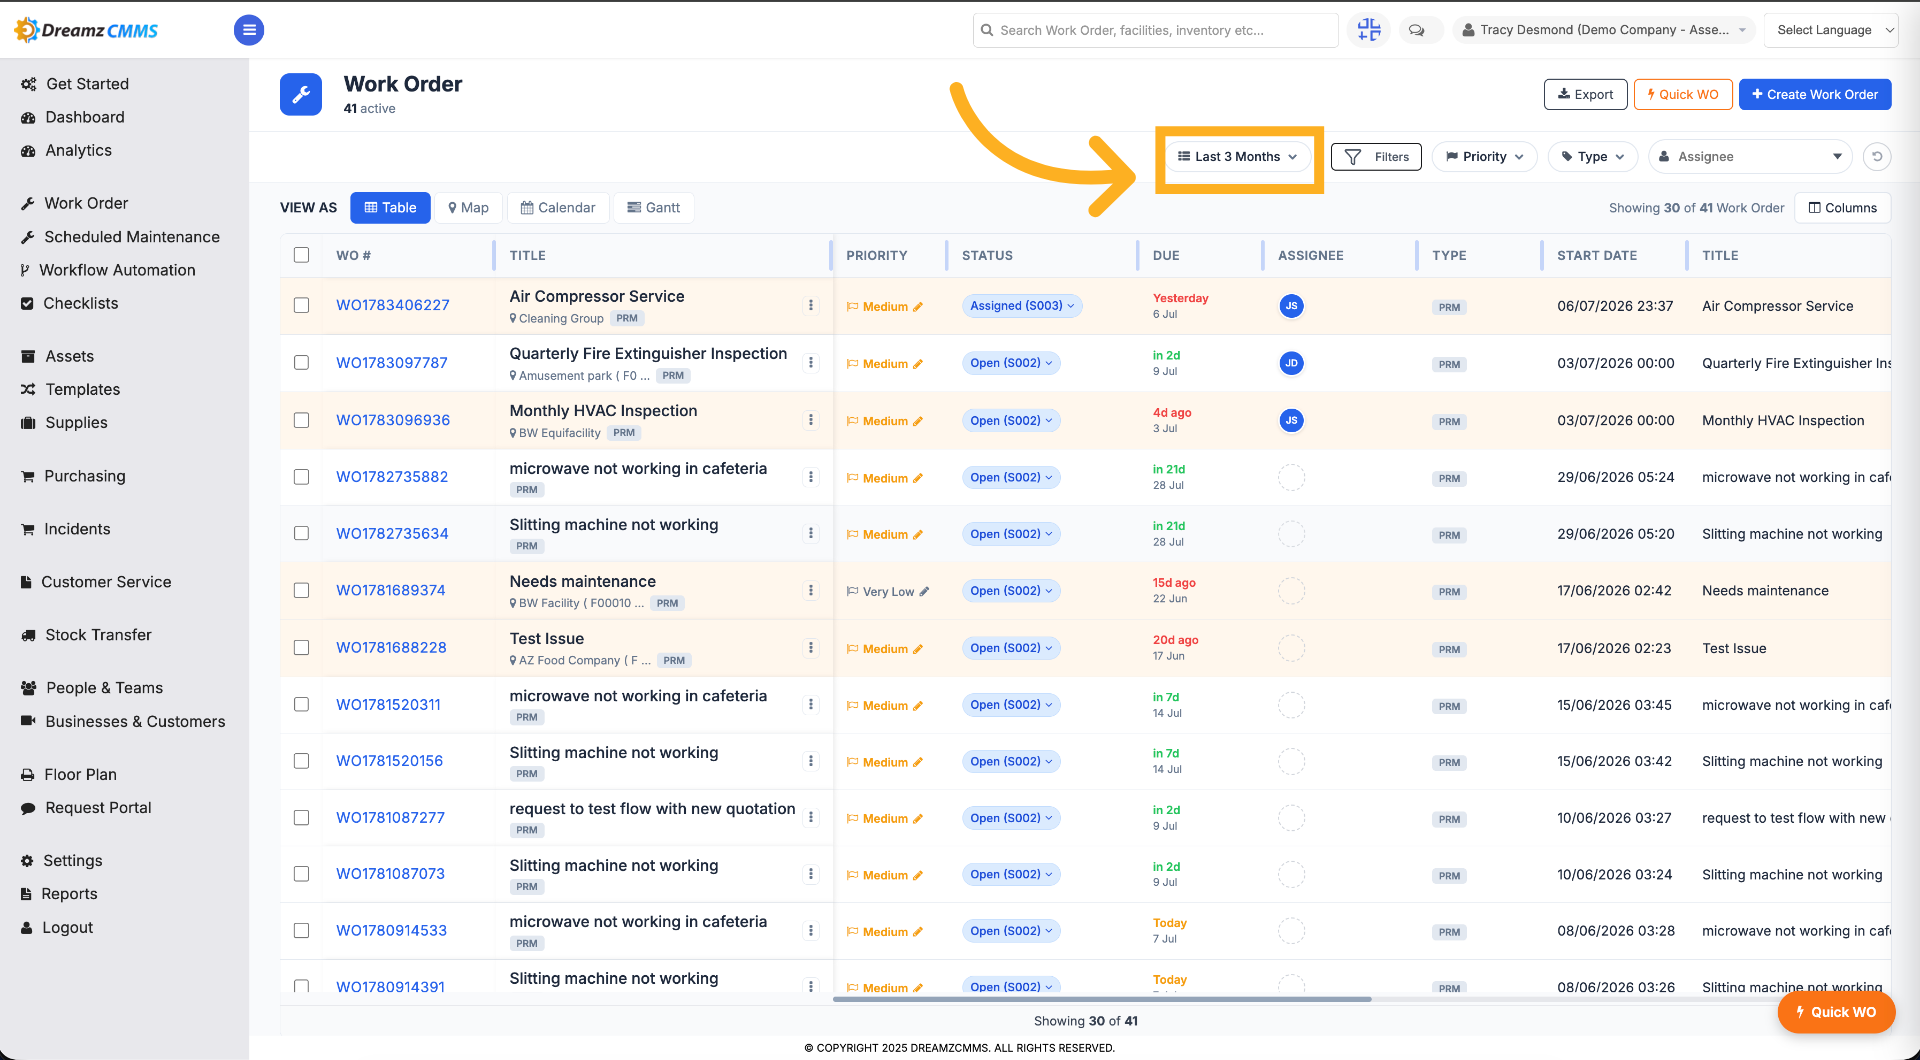Click the blue wrench Work Order icon

301,94
